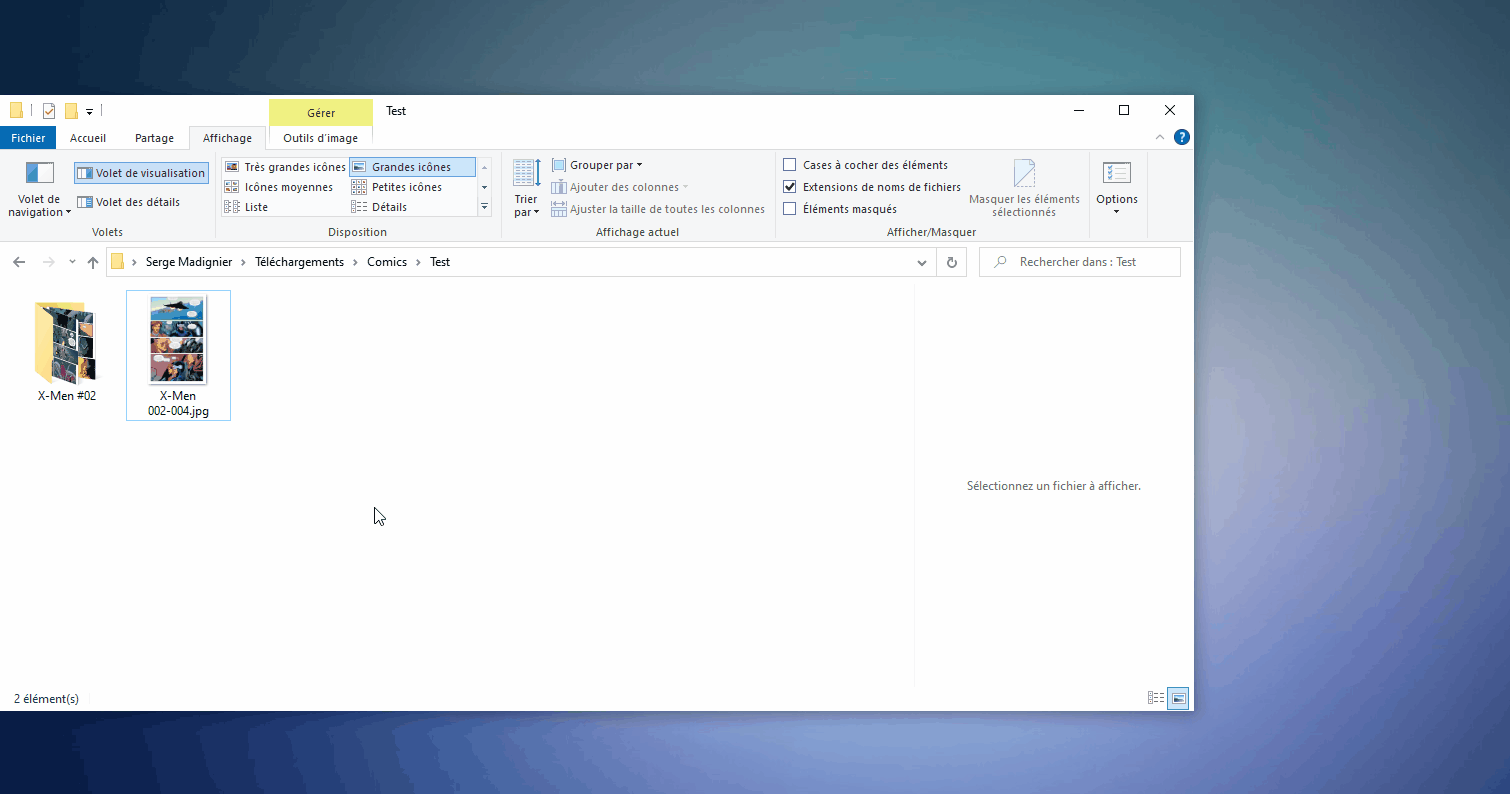
Task: Switch to Liste layout
Action: click(x=246, y=207)
